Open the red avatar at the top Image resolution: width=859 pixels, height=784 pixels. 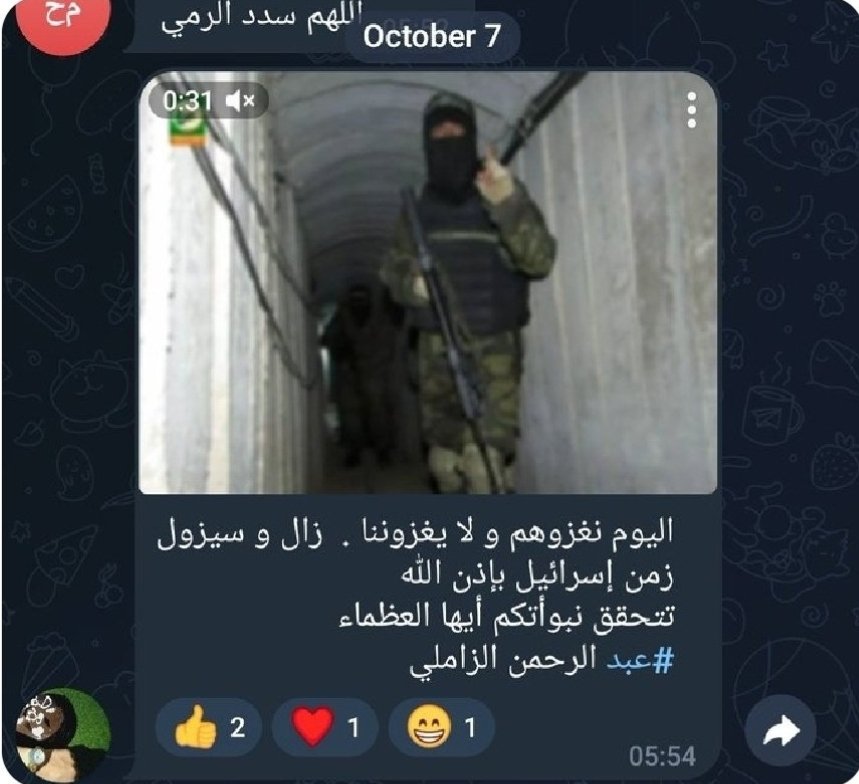point(63,19)
